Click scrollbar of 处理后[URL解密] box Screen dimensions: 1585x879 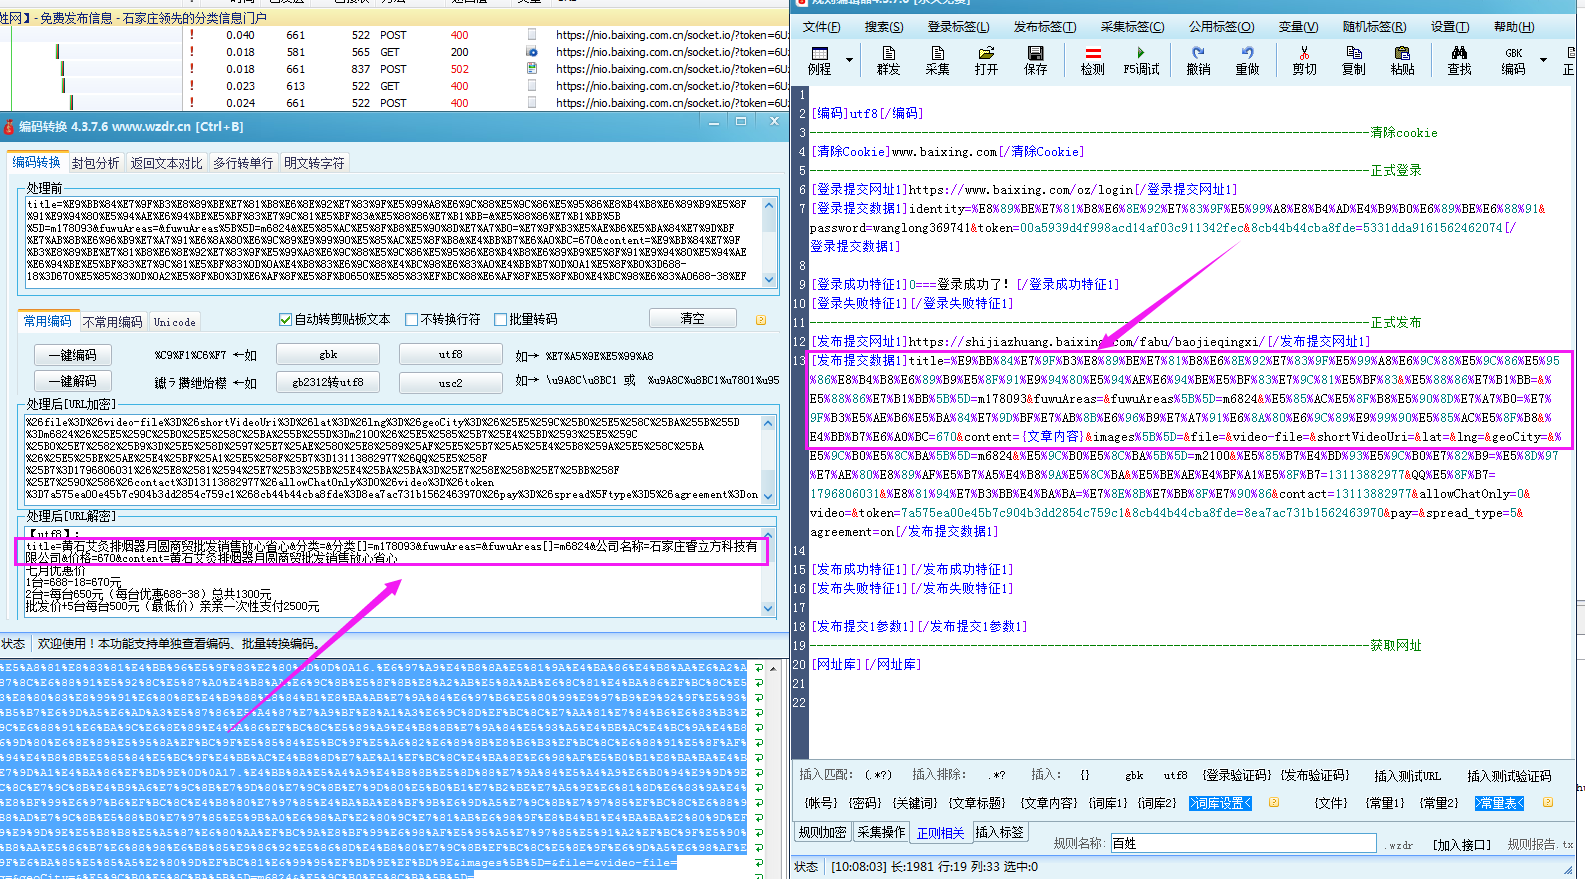768,572
